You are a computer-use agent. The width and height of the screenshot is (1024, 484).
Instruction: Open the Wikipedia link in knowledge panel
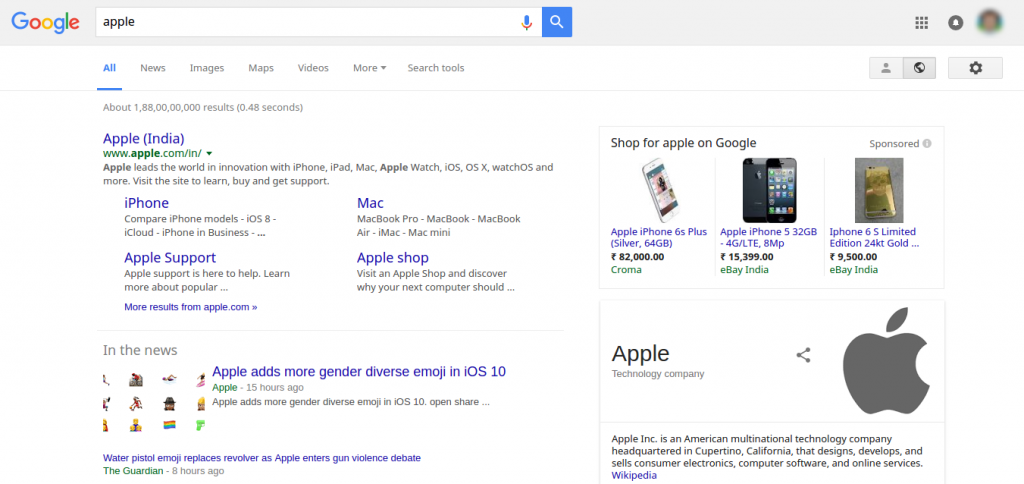[x=634, y=476]
